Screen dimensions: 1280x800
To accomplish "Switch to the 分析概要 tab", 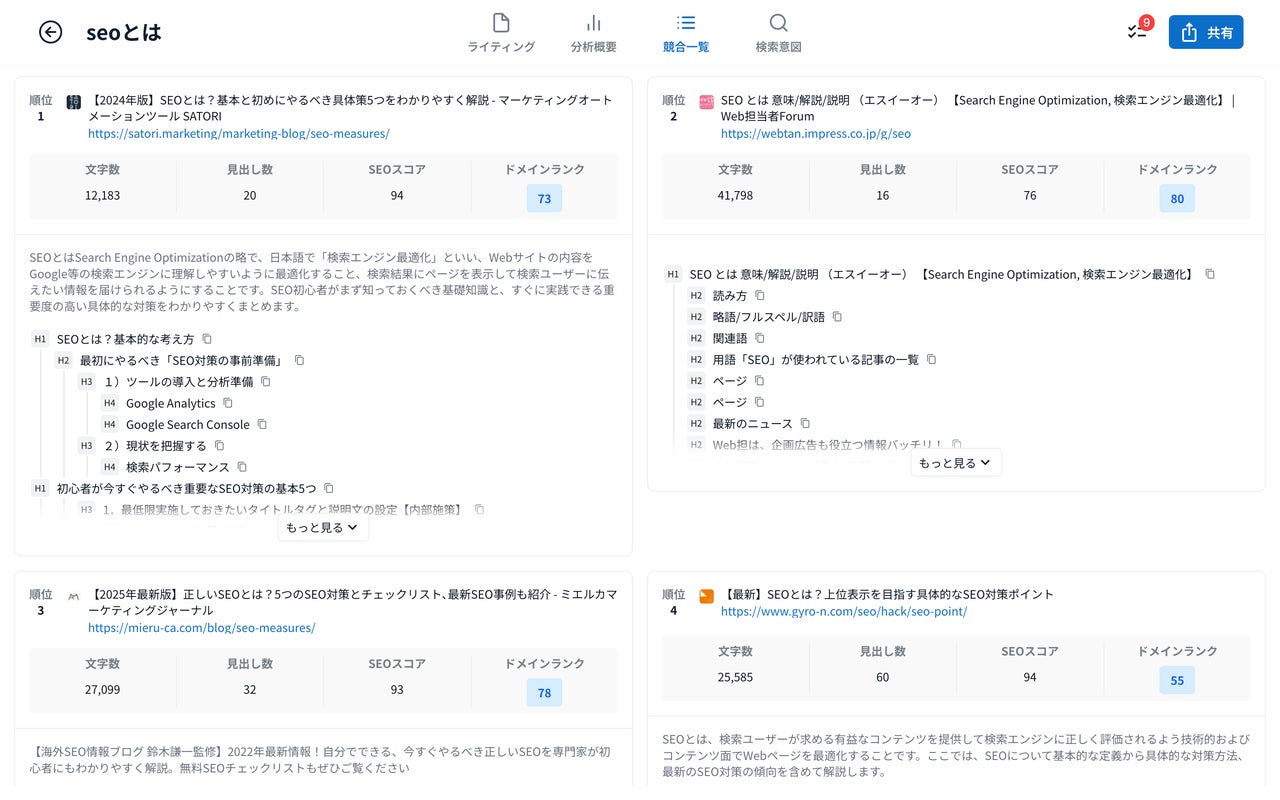I will pos(593,33).
